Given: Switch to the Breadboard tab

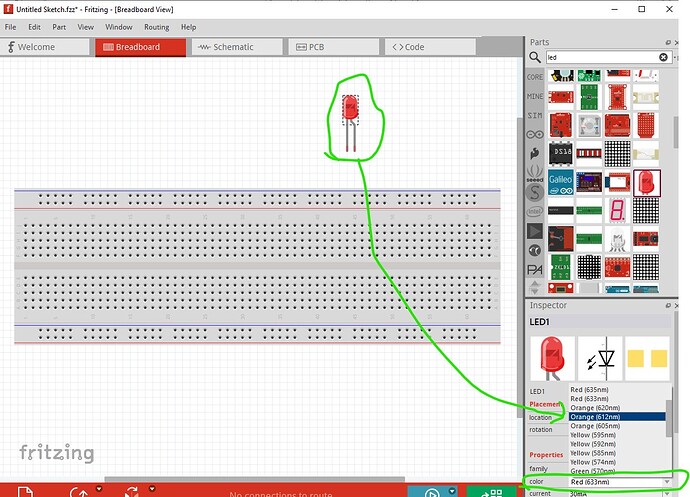Looking at the screenshot, I should coord(140,47).
